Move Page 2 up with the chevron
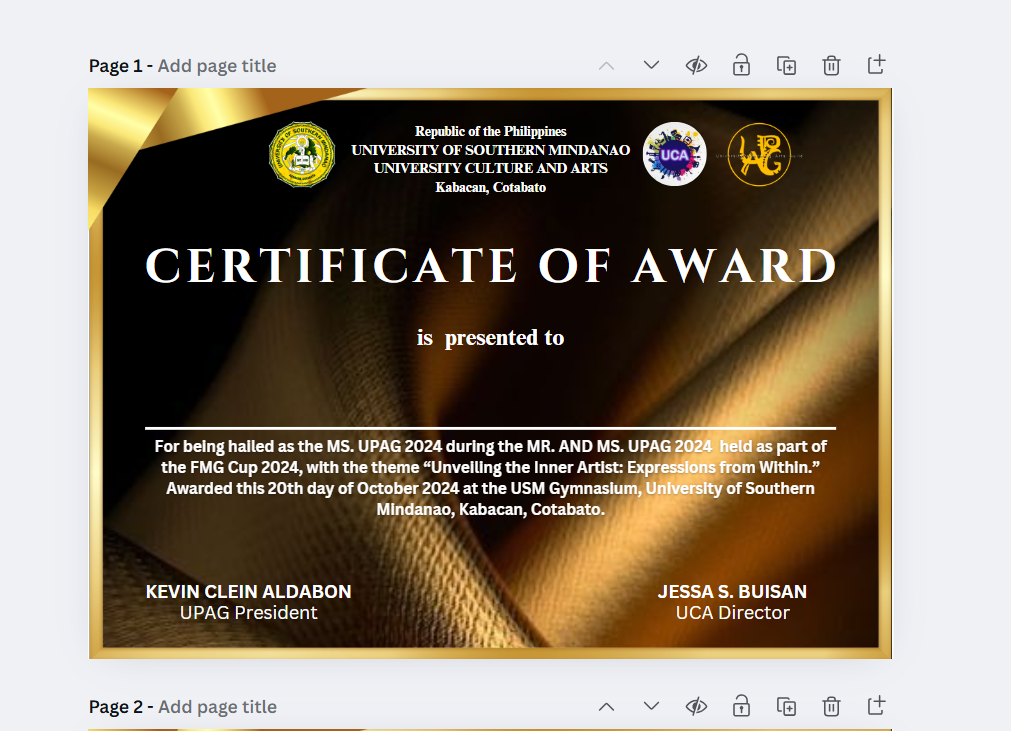The width and height of the screenshot is (1011, 731). tap(606, 707)
